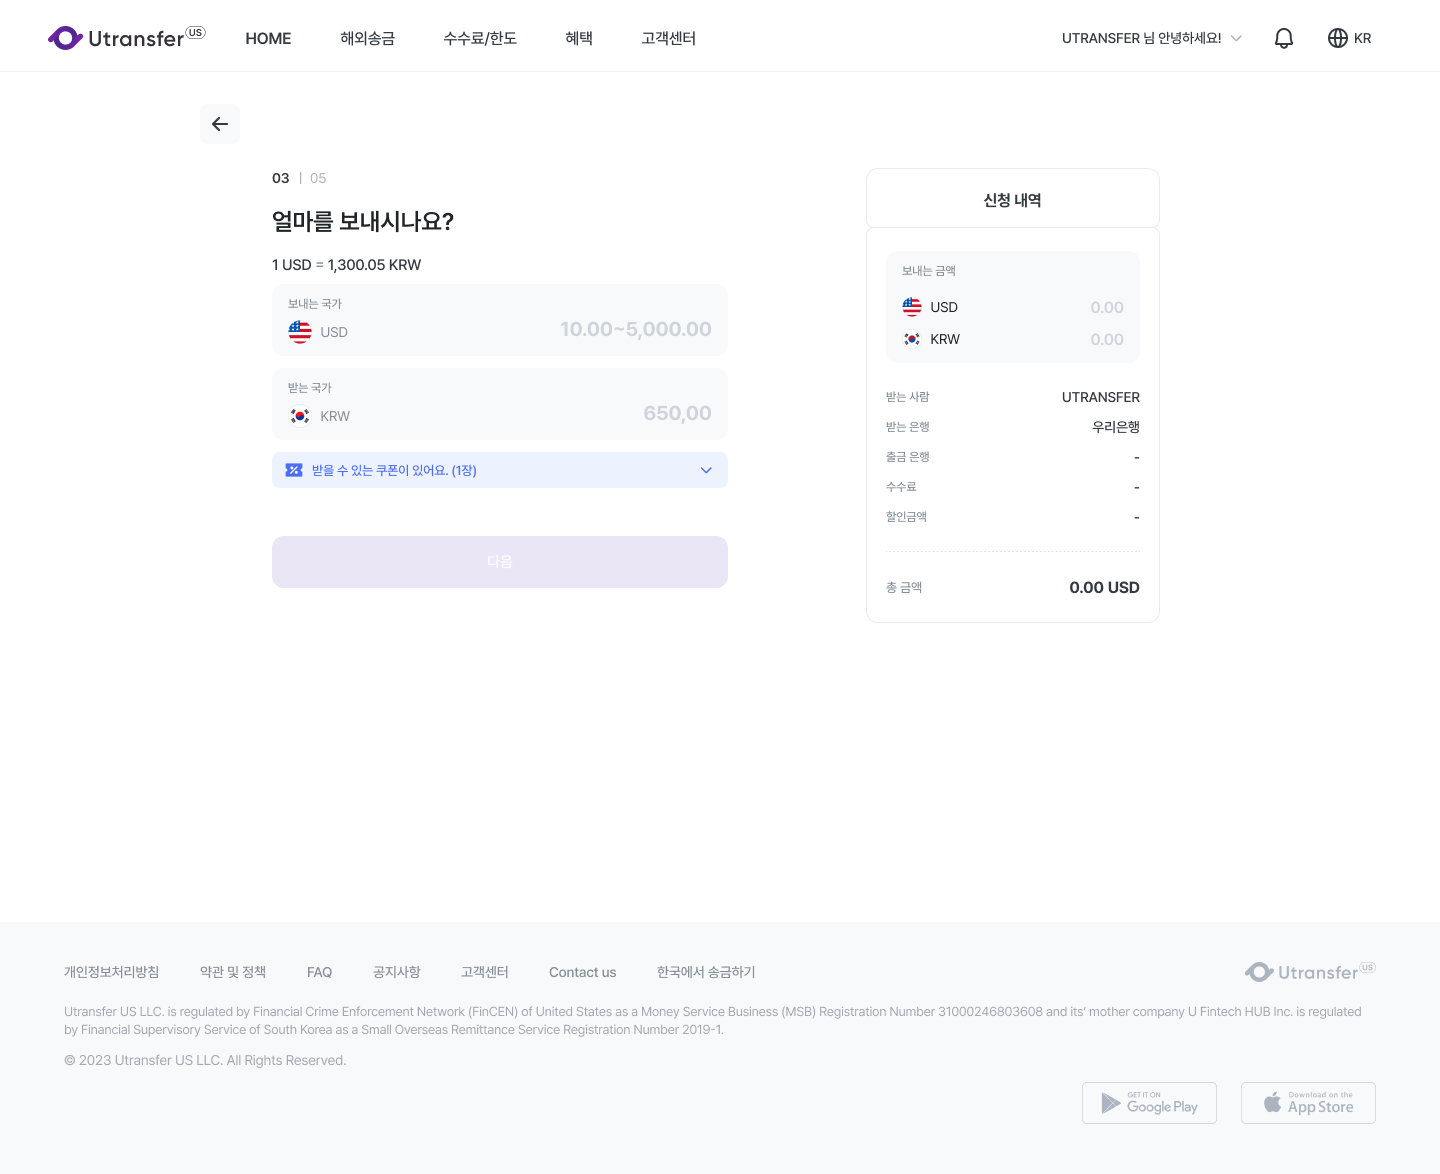Open the 고객센터 header menu
Viewport: 1440px width, 1174px height.
click(668, 38)
